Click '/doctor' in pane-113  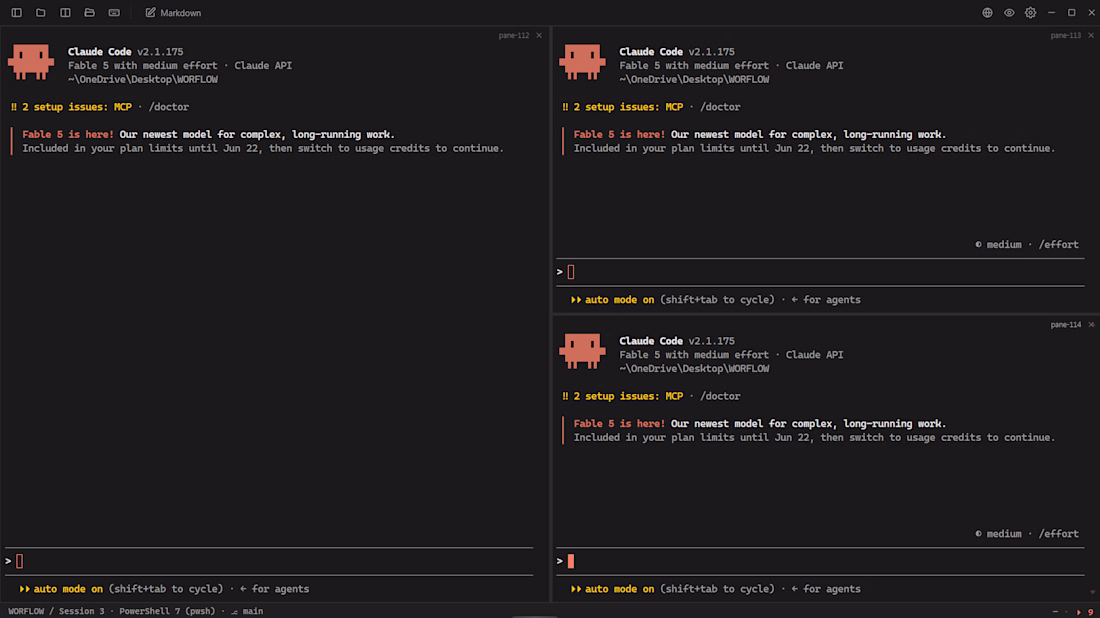[x=720, y=107]
